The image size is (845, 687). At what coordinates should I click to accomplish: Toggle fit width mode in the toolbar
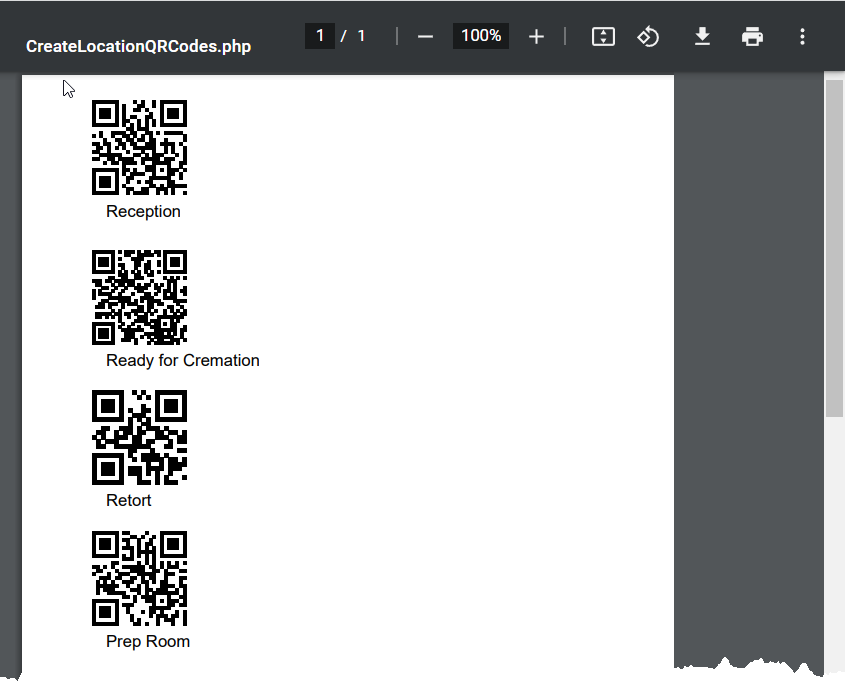(602, 36)
